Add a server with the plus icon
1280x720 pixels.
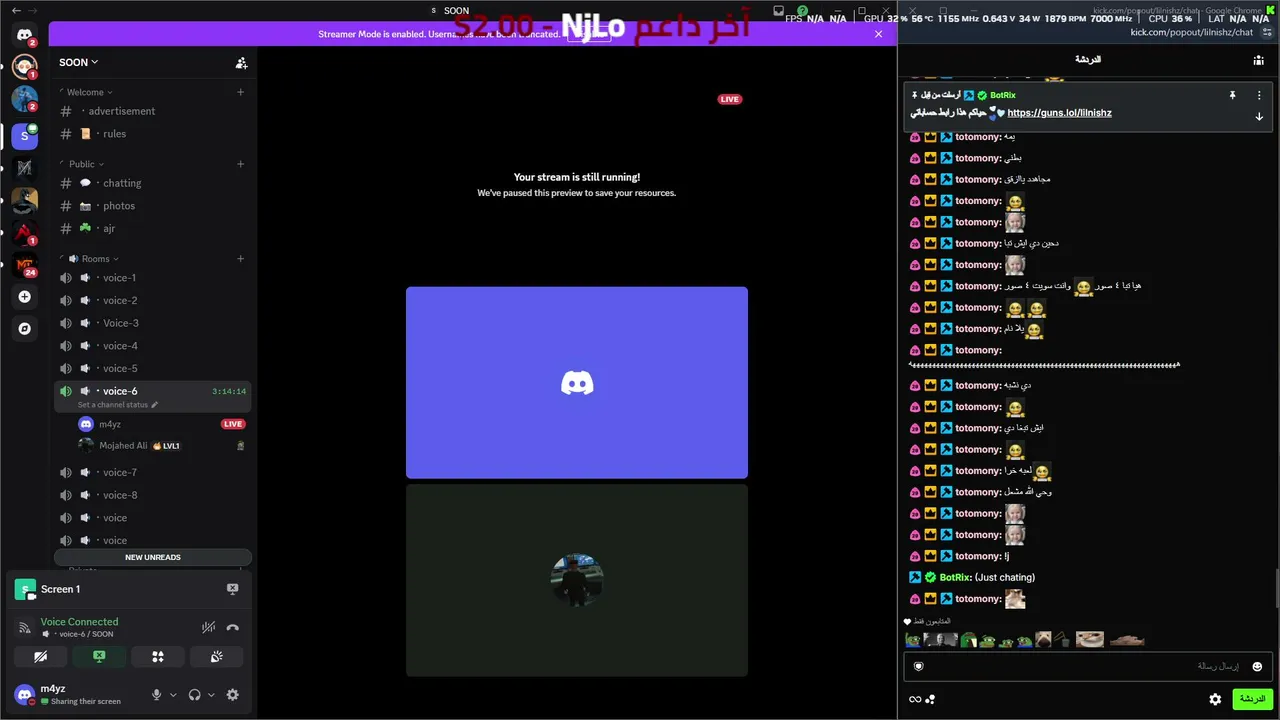[x=25, y=297]
